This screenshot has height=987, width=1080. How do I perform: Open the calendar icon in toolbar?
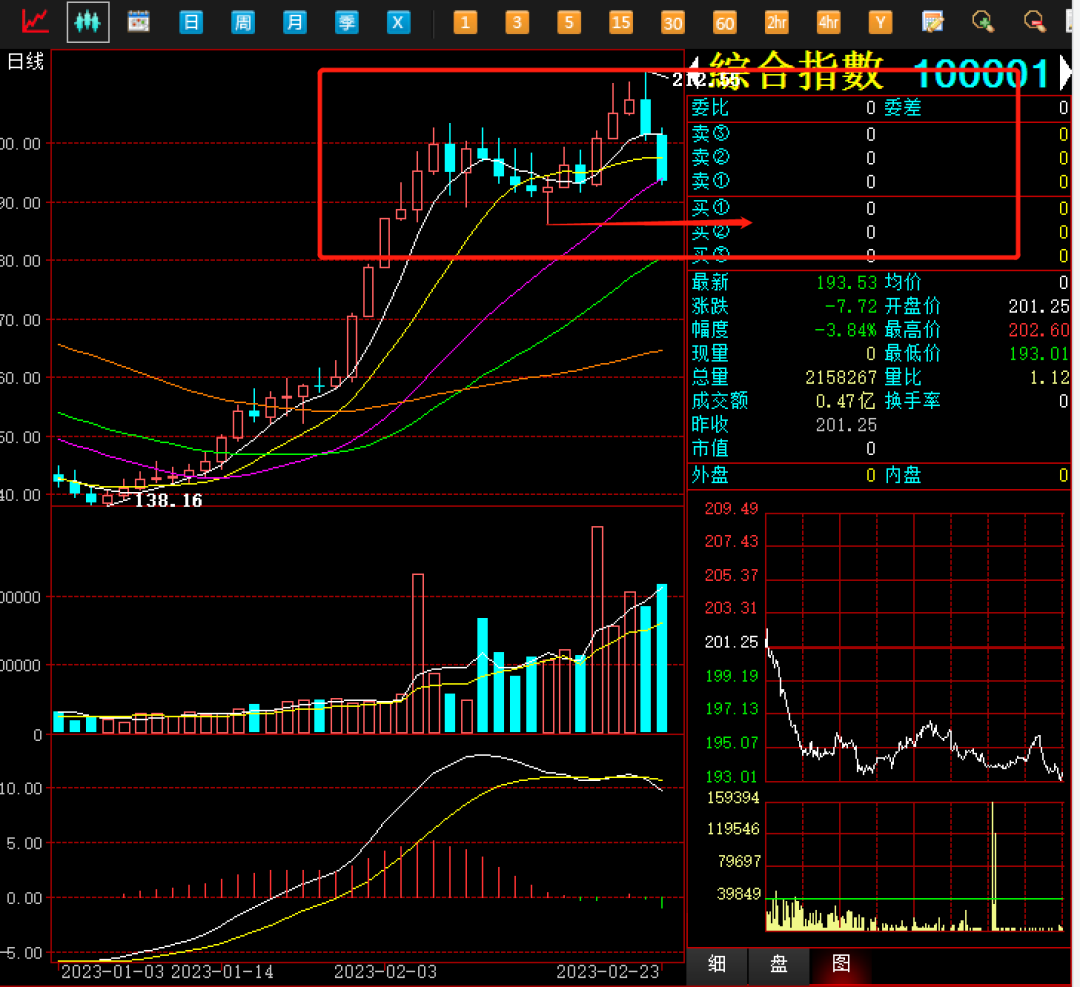138,21
